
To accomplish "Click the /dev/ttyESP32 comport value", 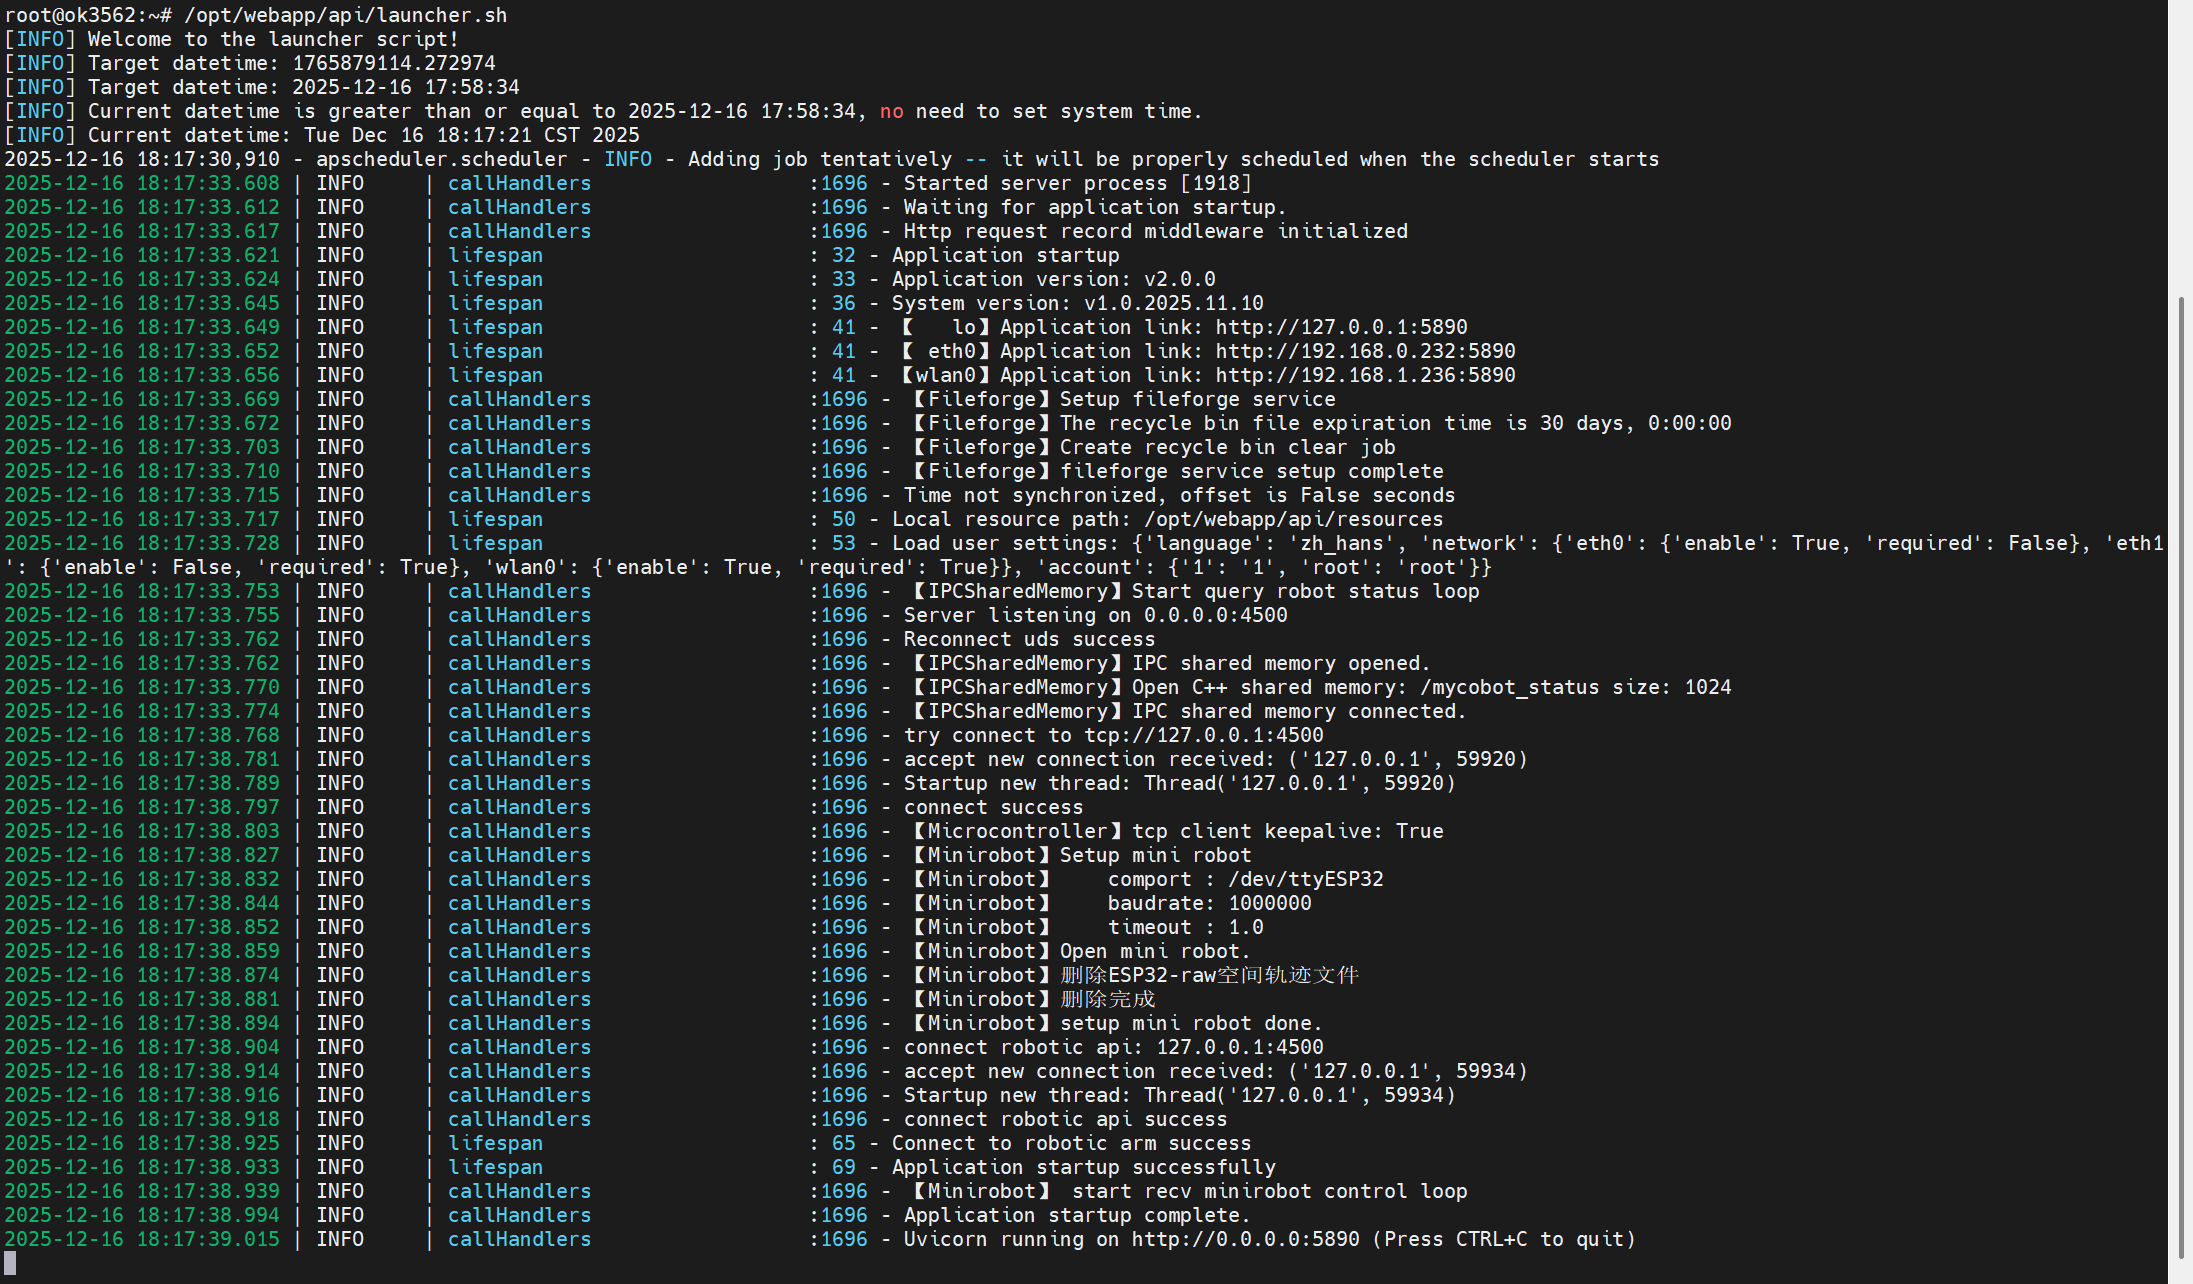I will 1305,879.
